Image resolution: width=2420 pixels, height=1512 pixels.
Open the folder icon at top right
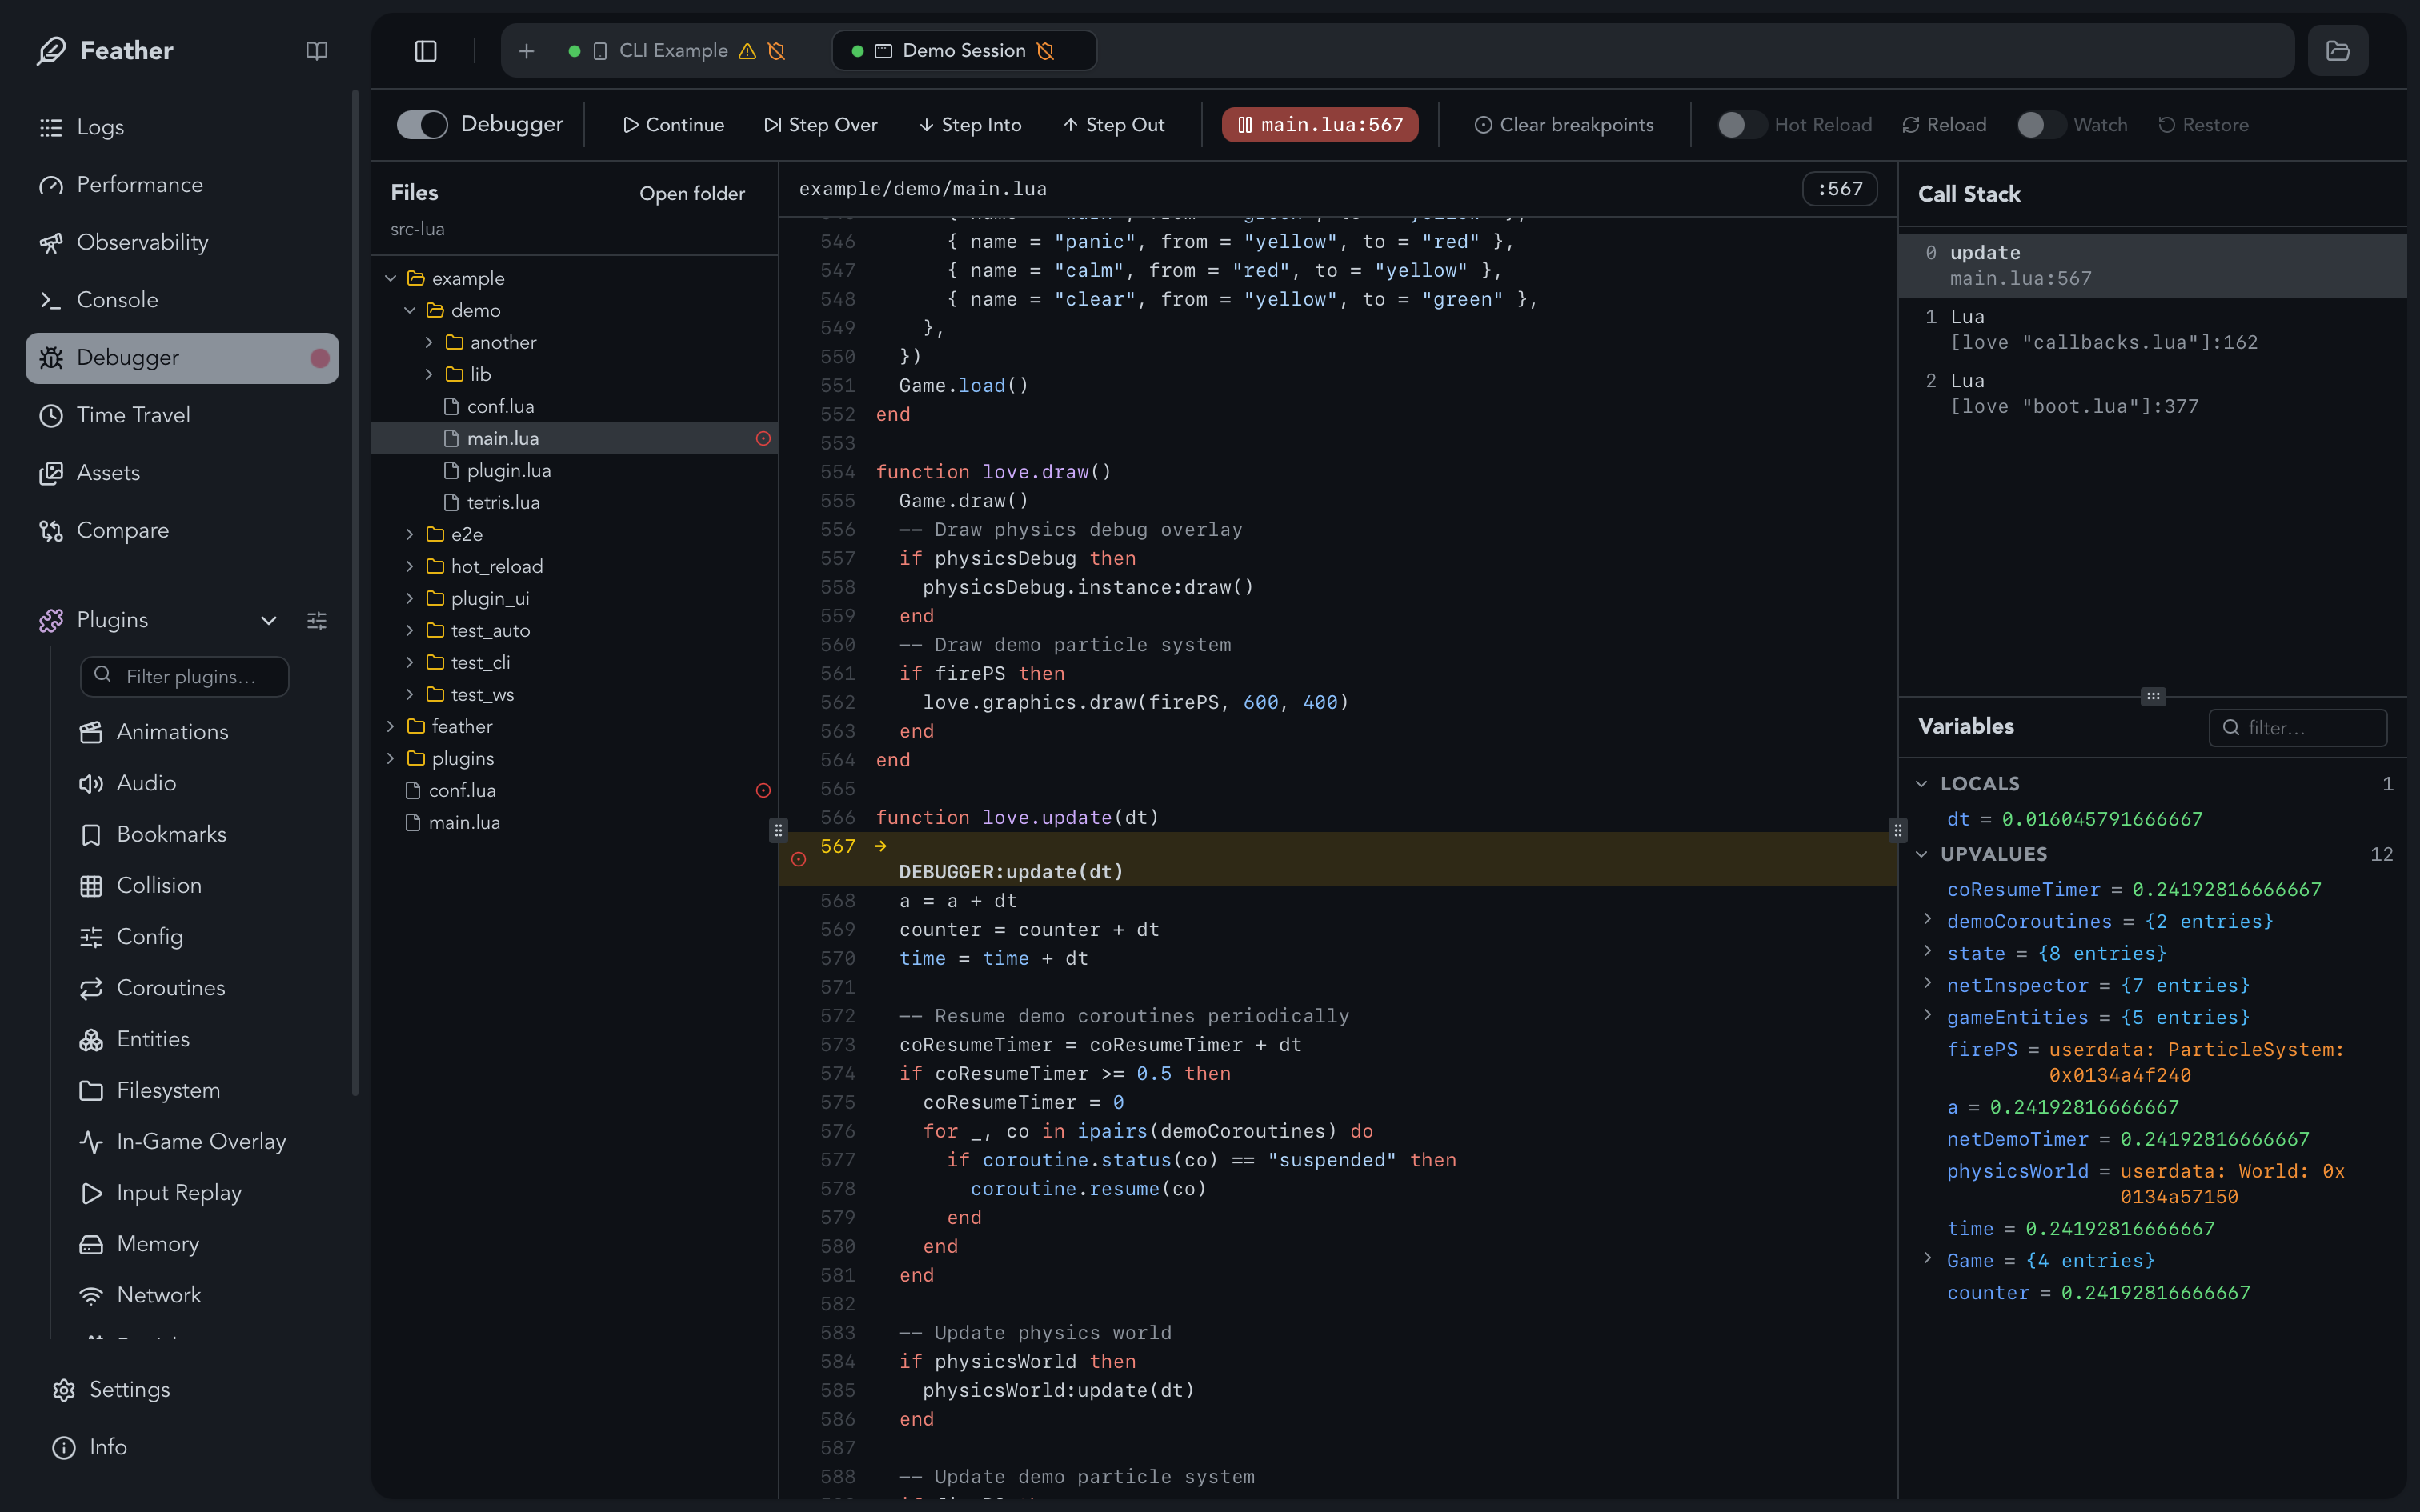[2337, 51]
